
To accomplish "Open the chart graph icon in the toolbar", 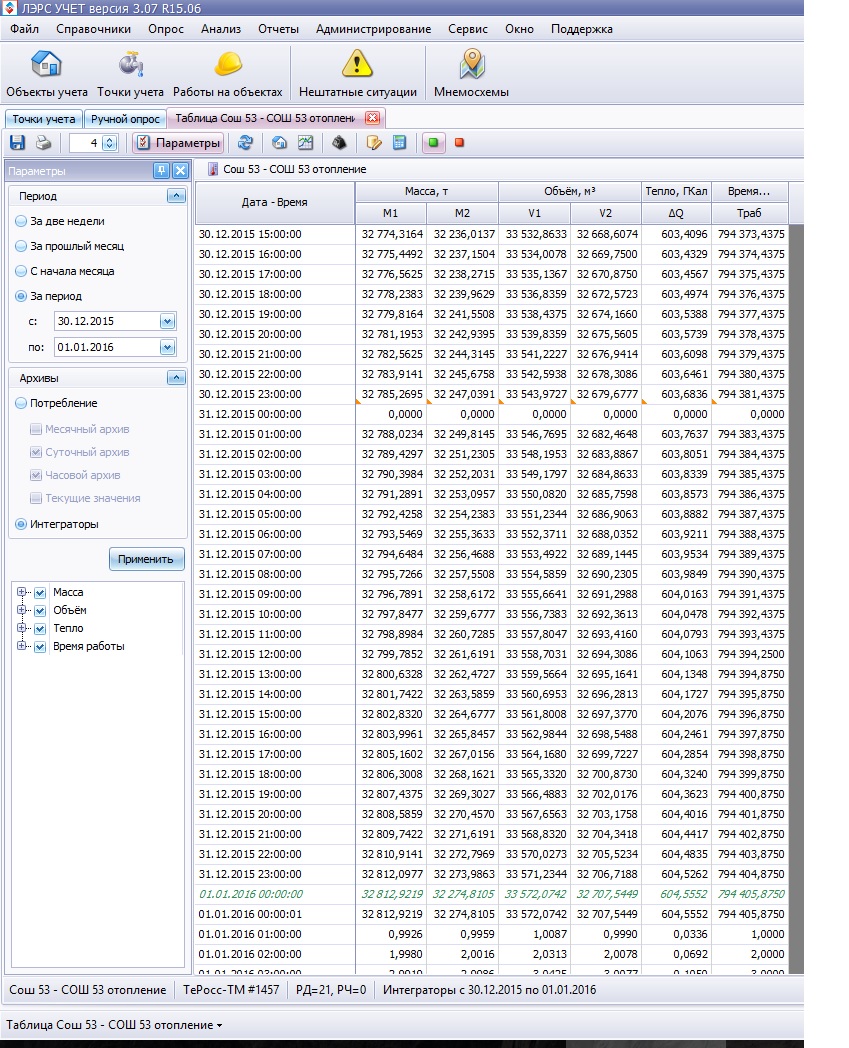I will 306,142.
